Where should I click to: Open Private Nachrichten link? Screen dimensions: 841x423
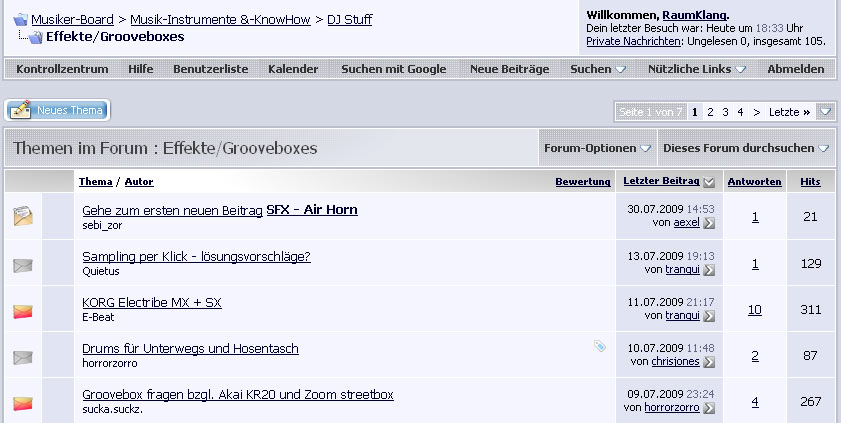(x=634, y=41)
